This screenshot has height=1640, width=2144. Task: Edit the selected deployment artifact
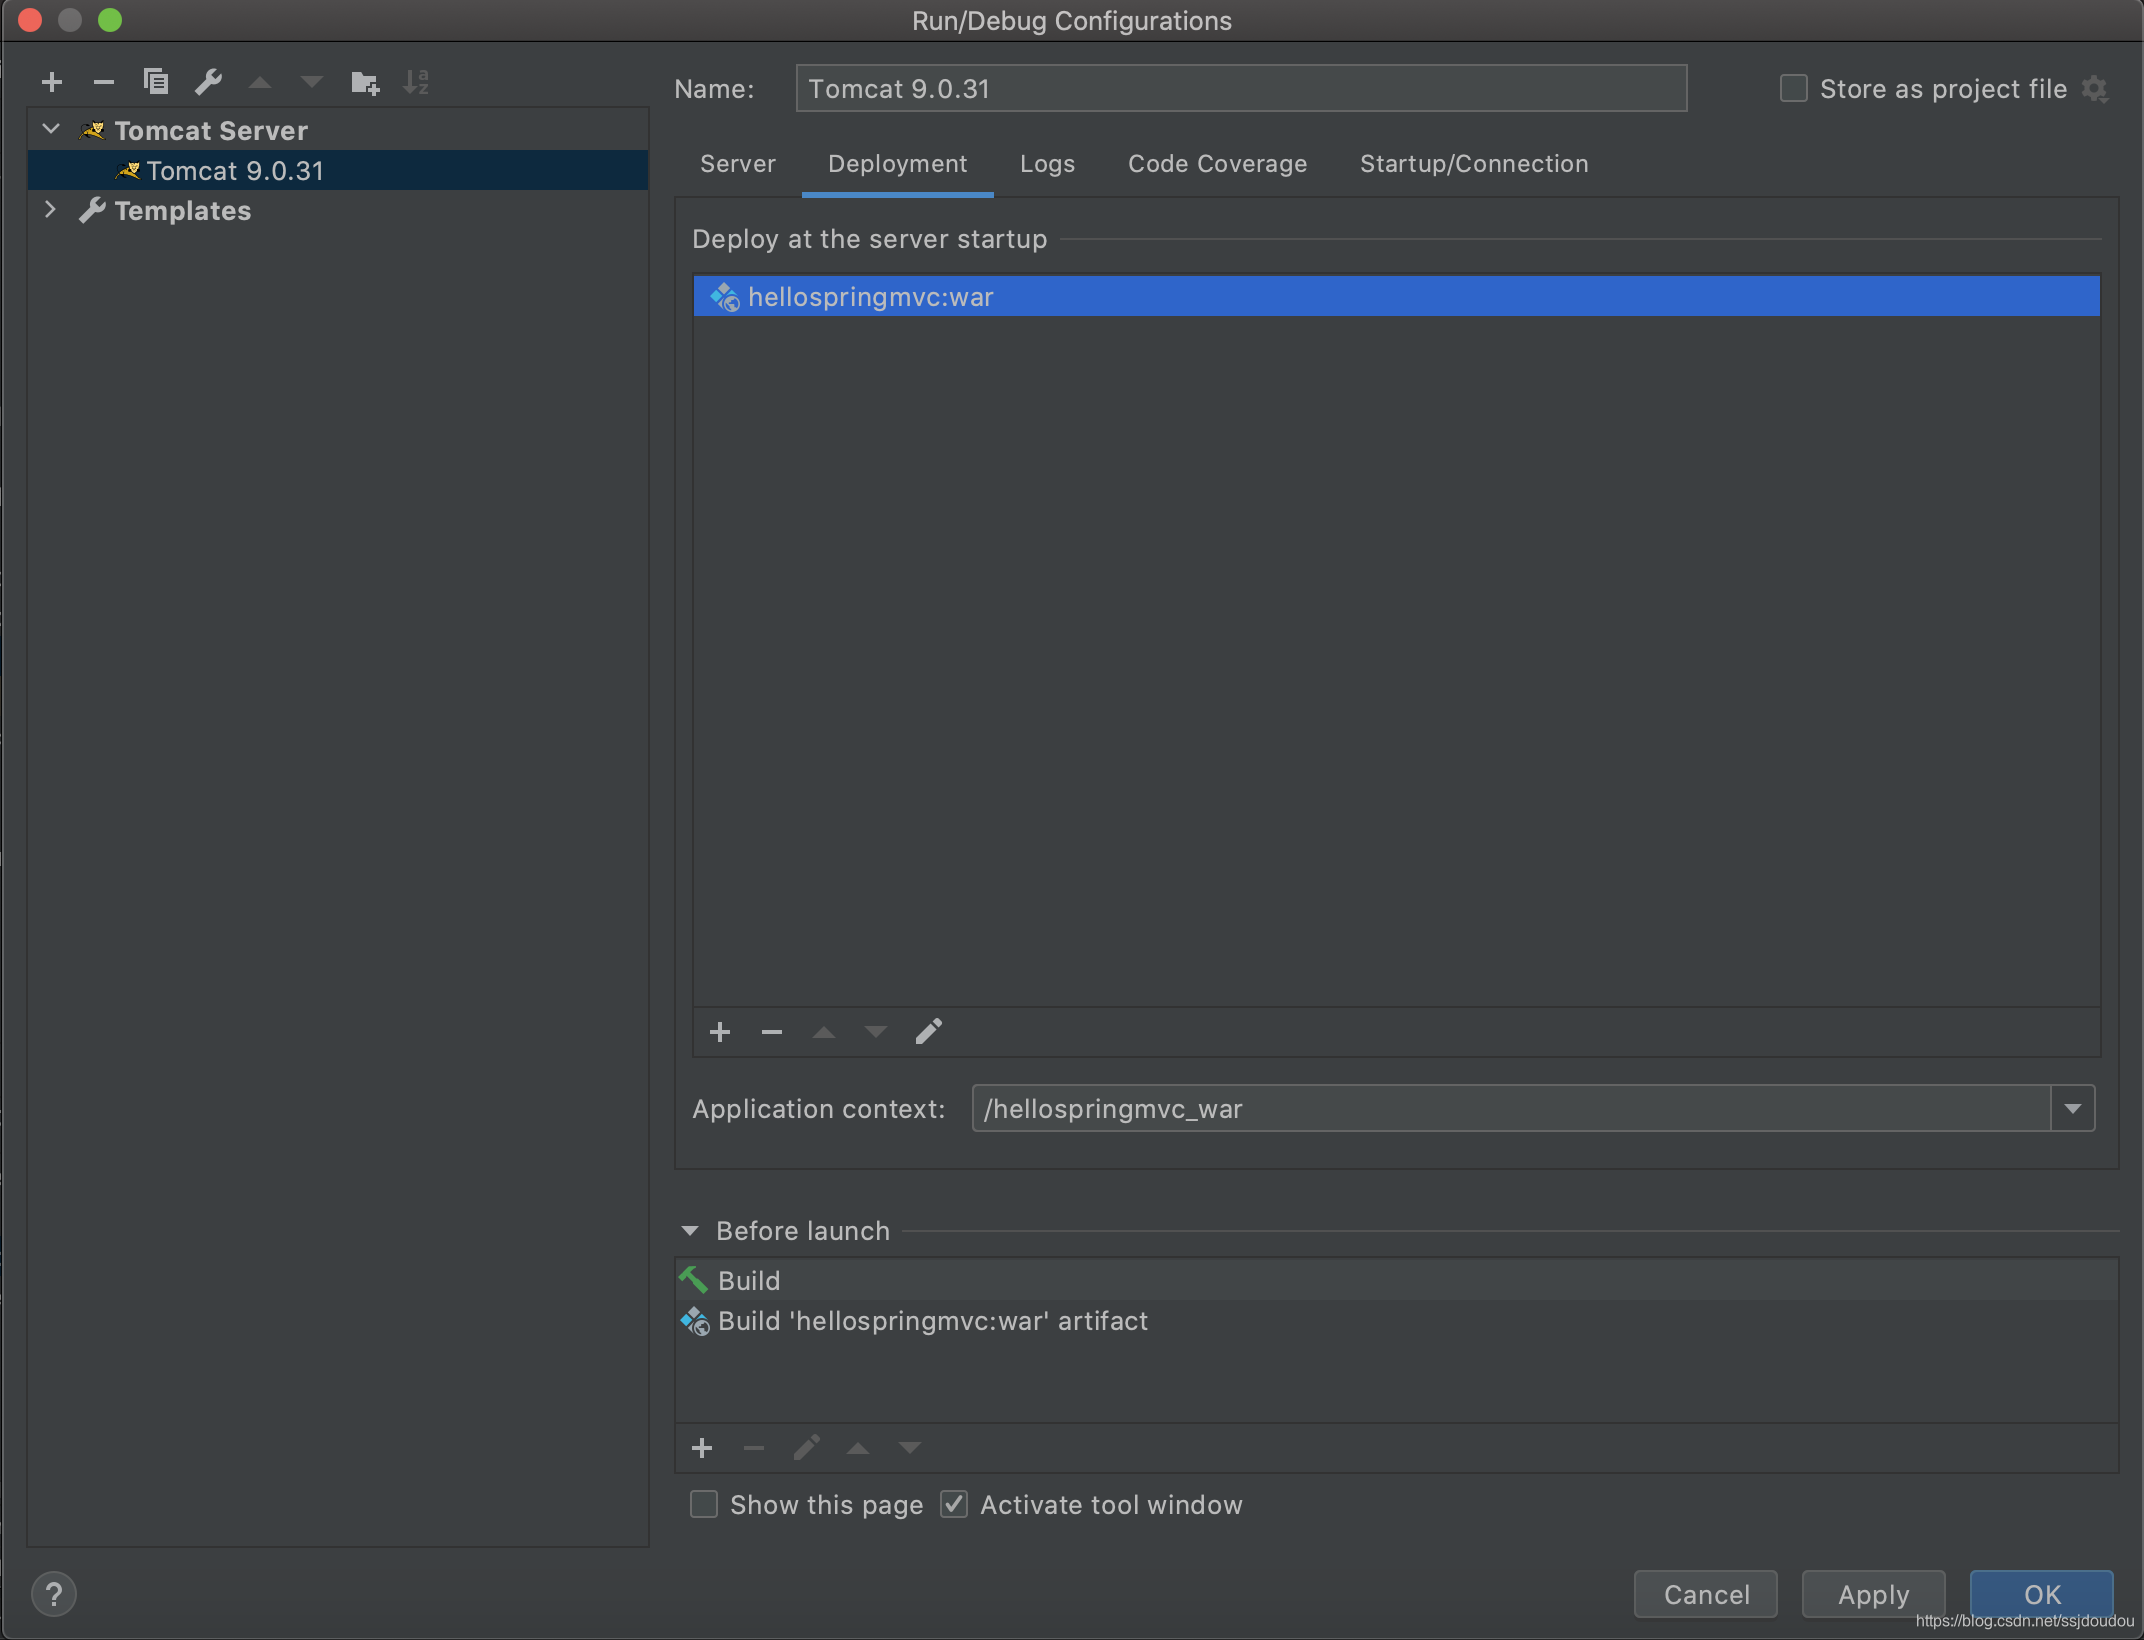tap(929, 1032)
